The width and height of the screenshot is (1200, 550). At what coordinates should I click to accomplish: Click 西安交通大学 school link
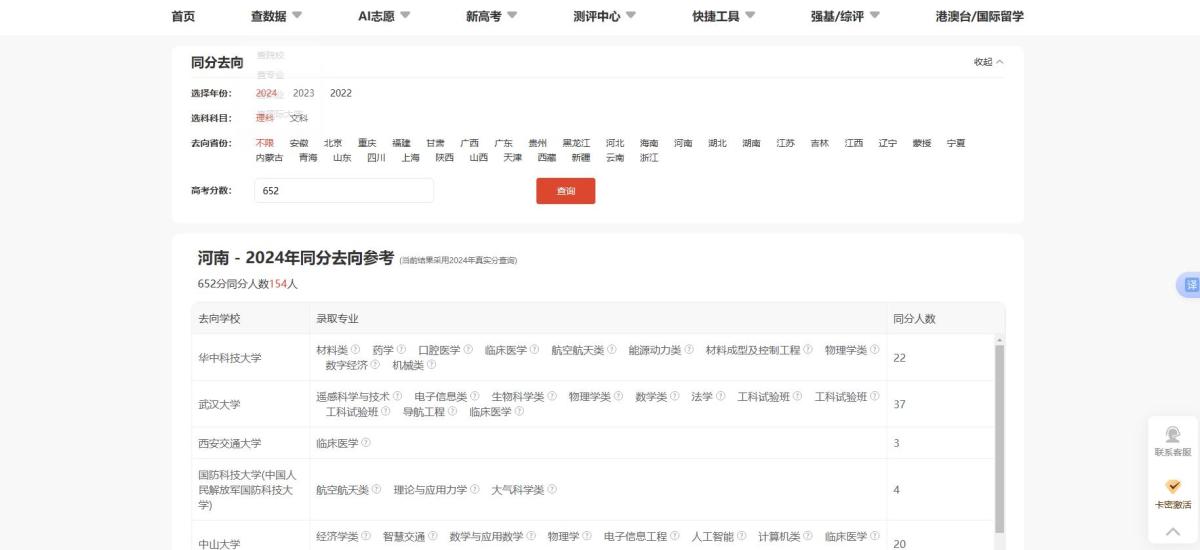(230, 443)
